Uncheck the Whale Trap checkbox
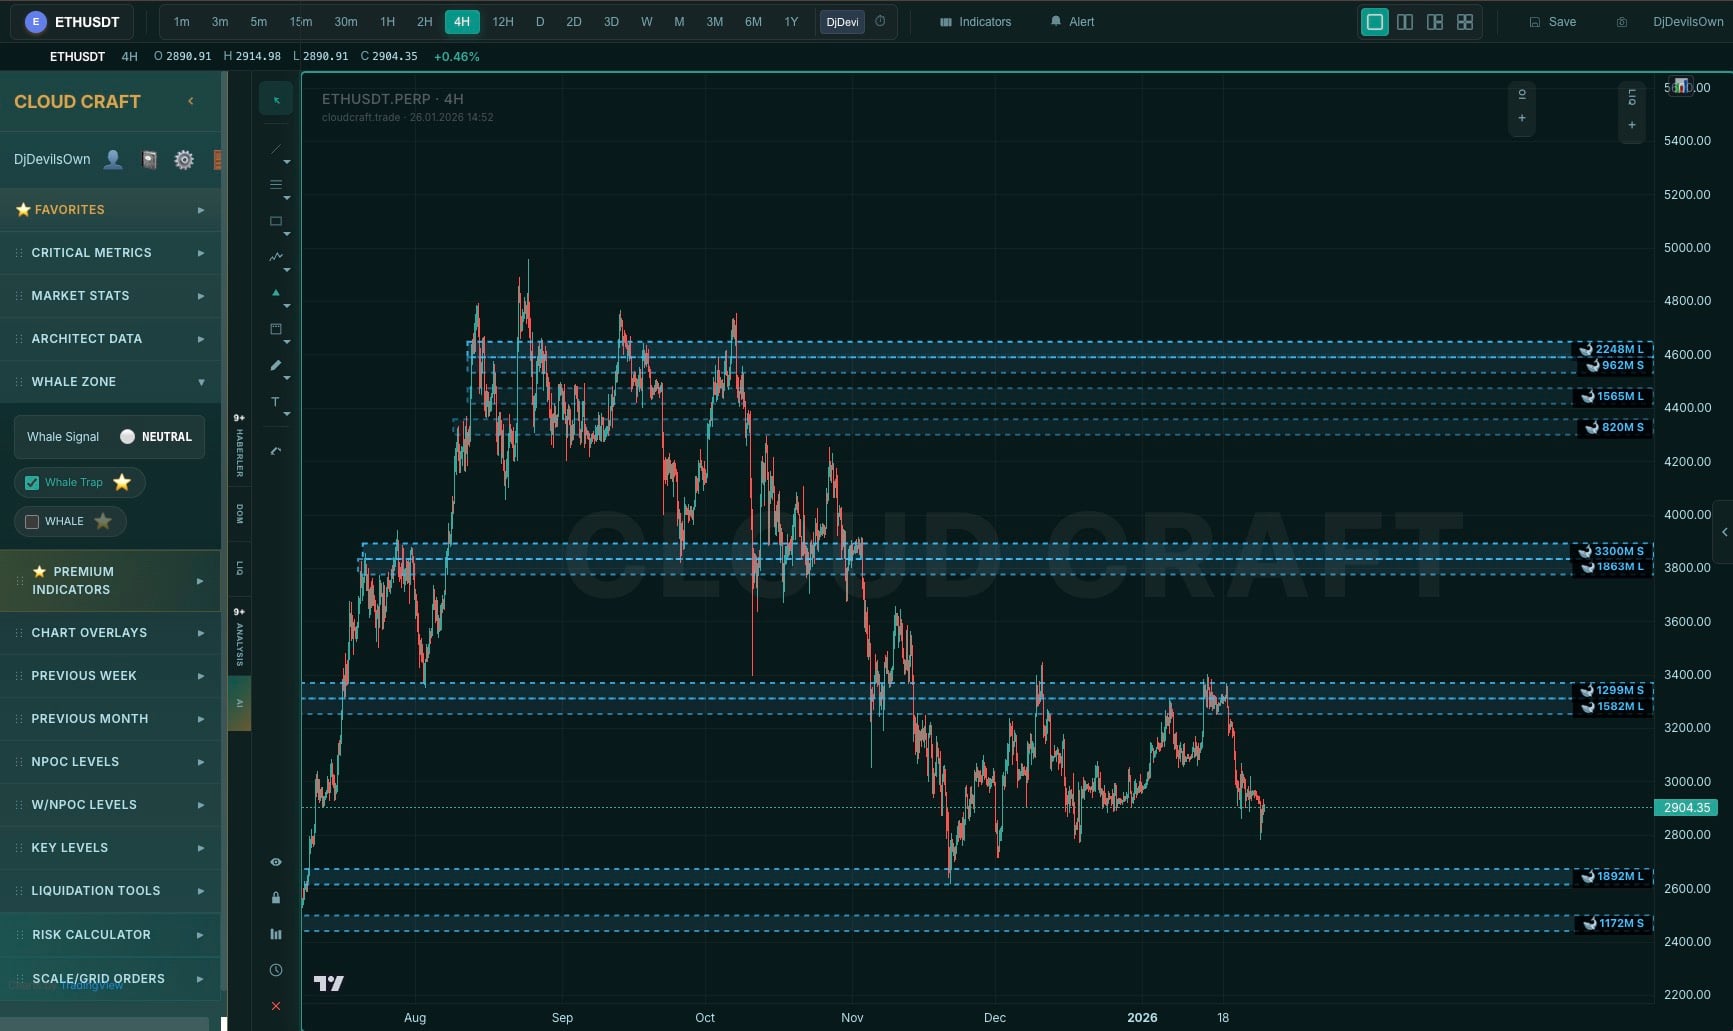Viewport: 1733px width, 1031px height. [x=32, y=483]
